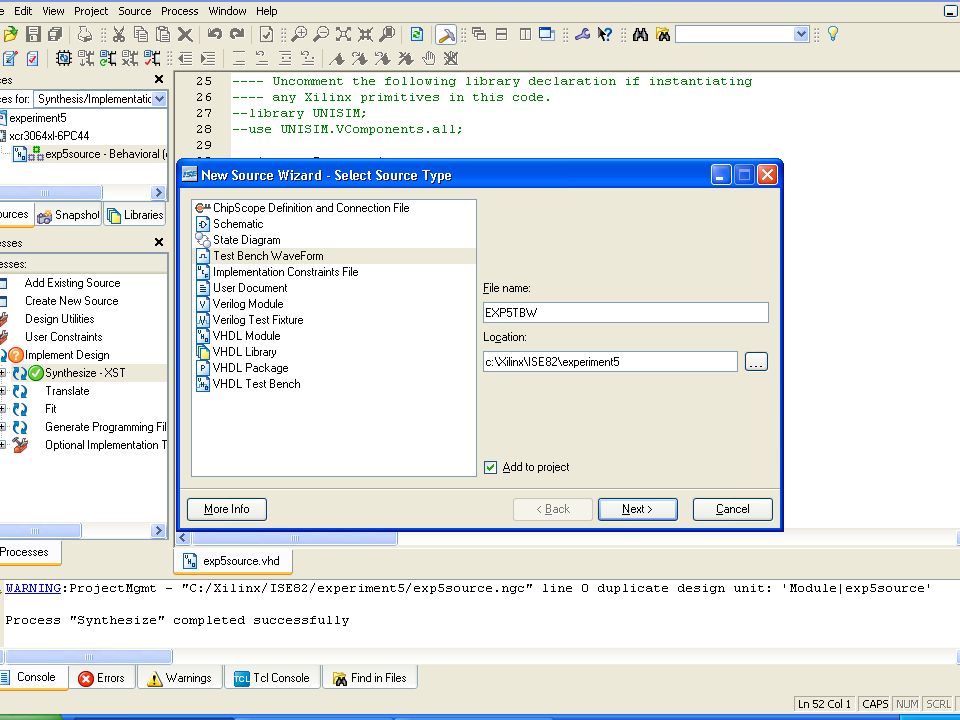Select the exp5source.vhd editor tab
The image size is (960, 720).
233,561
